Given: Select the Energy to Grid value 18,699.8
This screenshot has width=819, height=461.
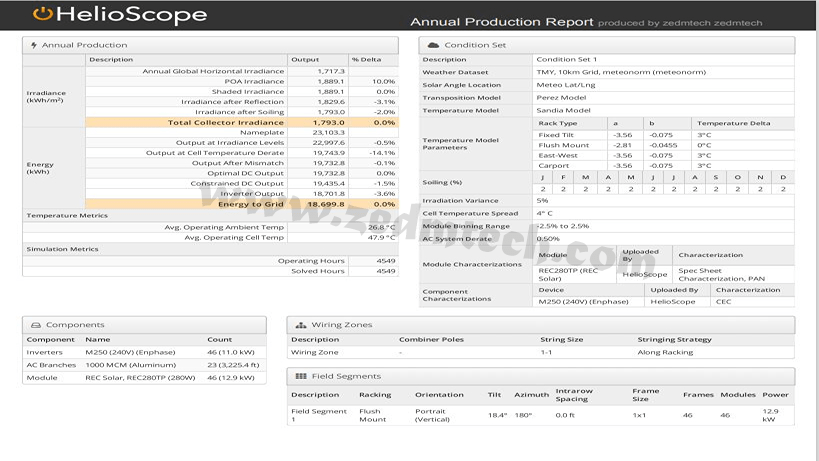Looking at the screenshot, I should [326, 204].
